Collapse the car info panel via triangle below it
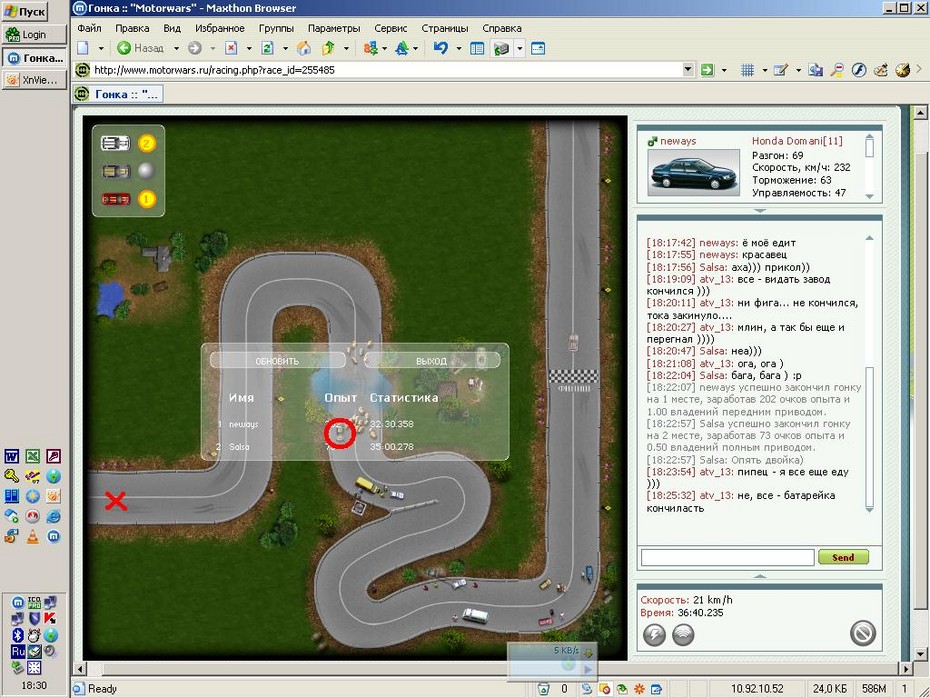 (760, 211)
